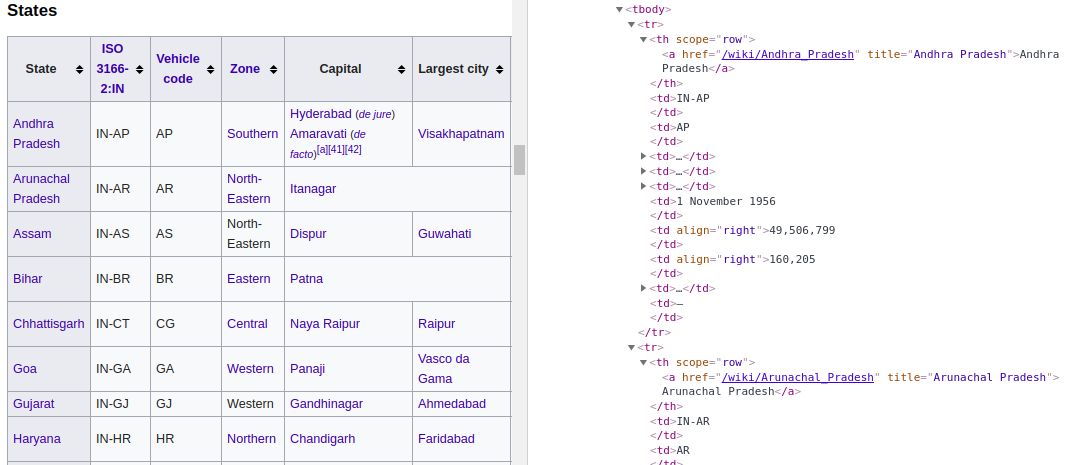The width and height of the screenshot is (1084, 465).
Task: Open the Gujarat link
Action: (x=33, y=404)
